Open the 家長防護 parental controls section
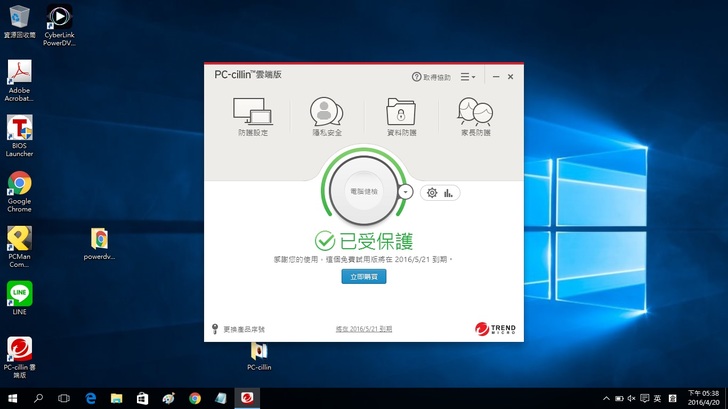Viewport: 728px width, 409px height. coord(475,115)
